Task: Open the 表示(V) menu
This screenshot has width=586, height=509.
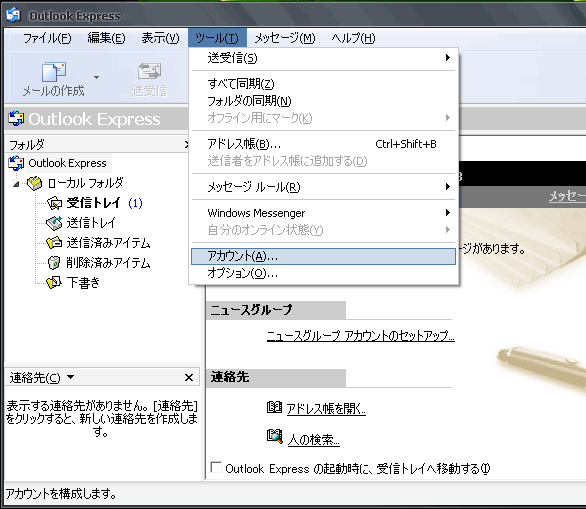Action: (160, 38)
